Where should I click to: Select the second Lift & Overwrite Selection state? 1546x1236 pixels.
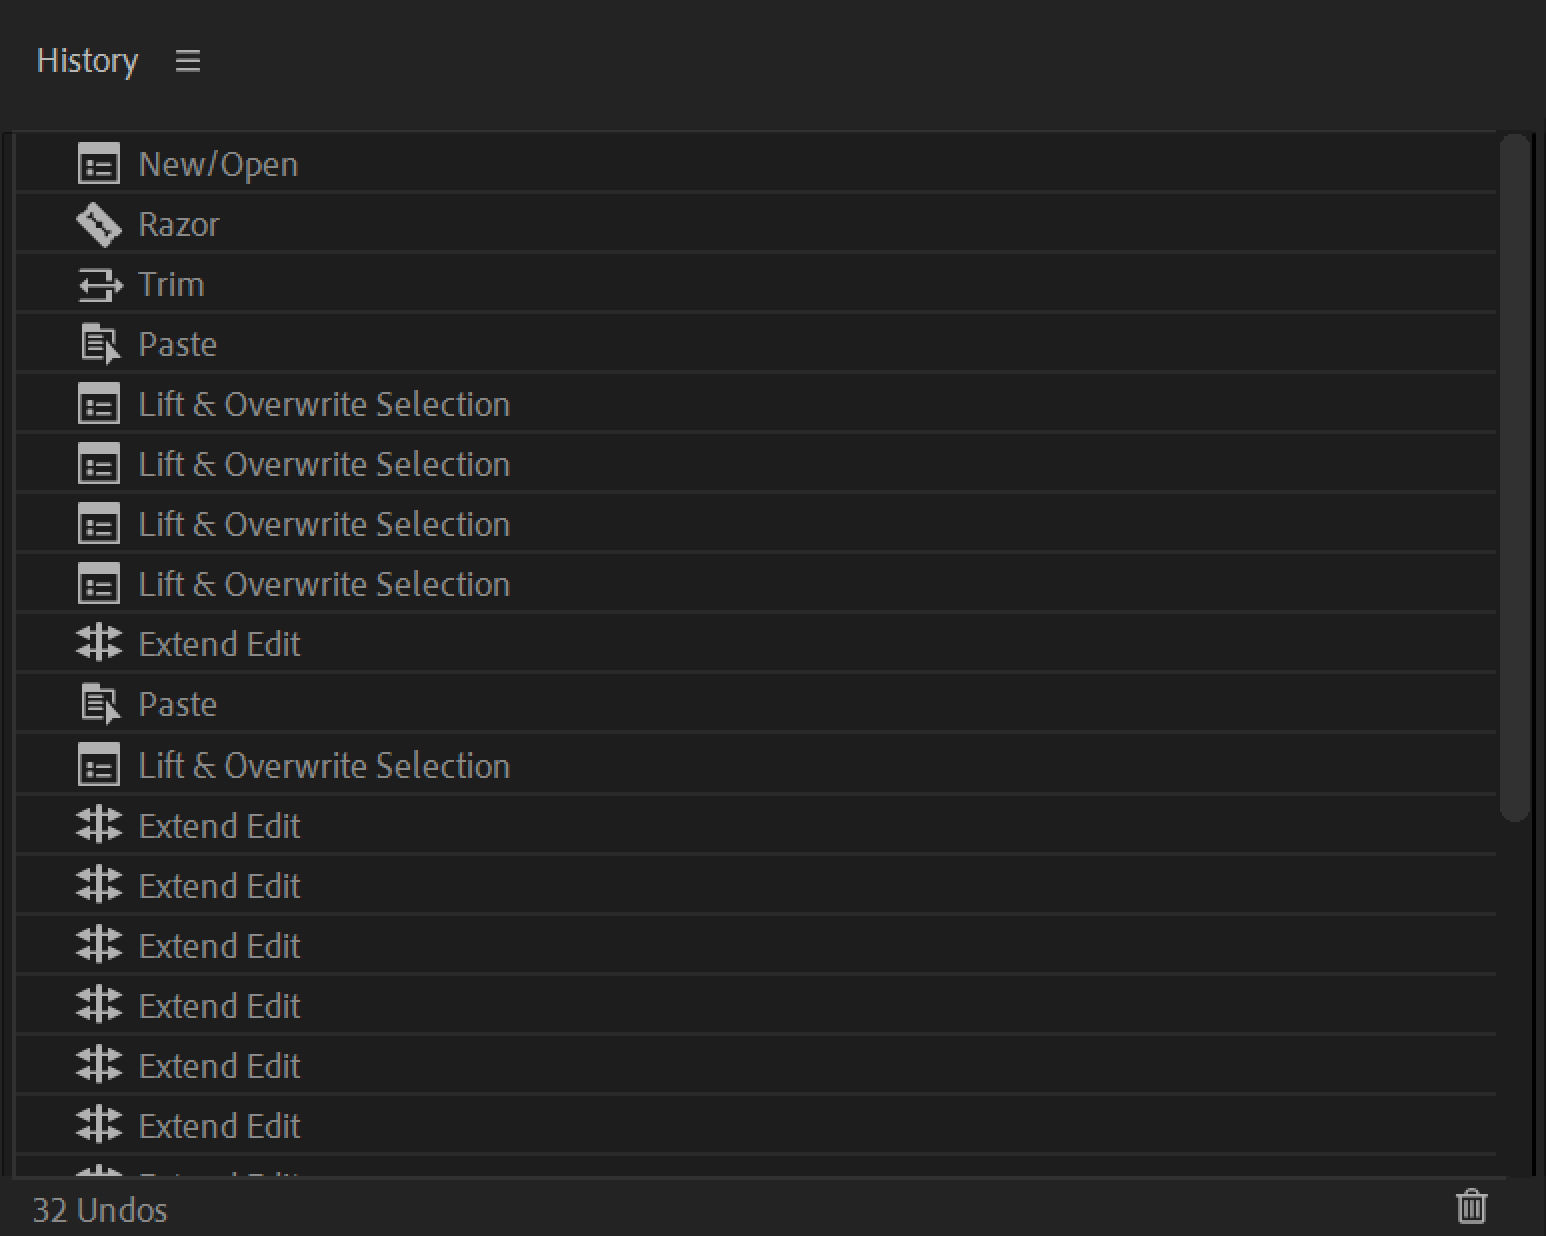[323, 464]
